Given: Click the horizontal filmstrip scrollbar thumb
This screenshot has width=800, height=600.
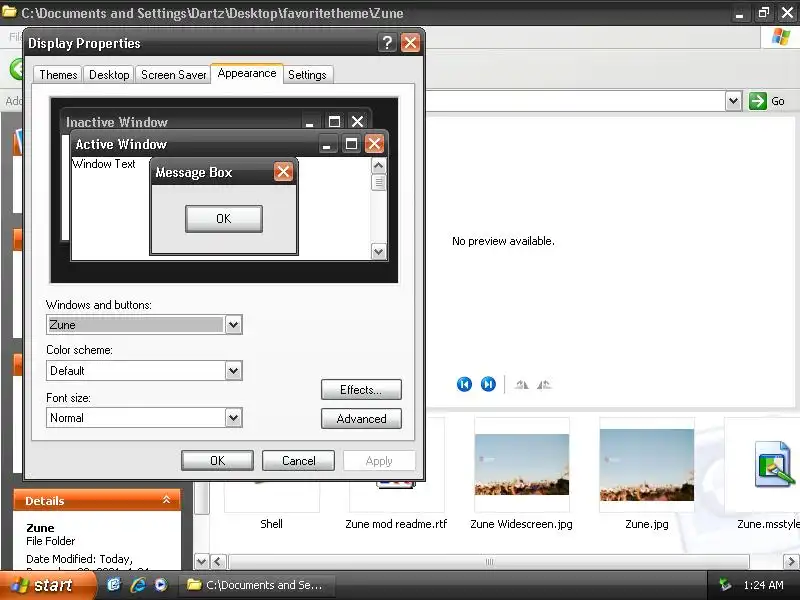Looking at the screenshot, I should [x=489, y=562].
